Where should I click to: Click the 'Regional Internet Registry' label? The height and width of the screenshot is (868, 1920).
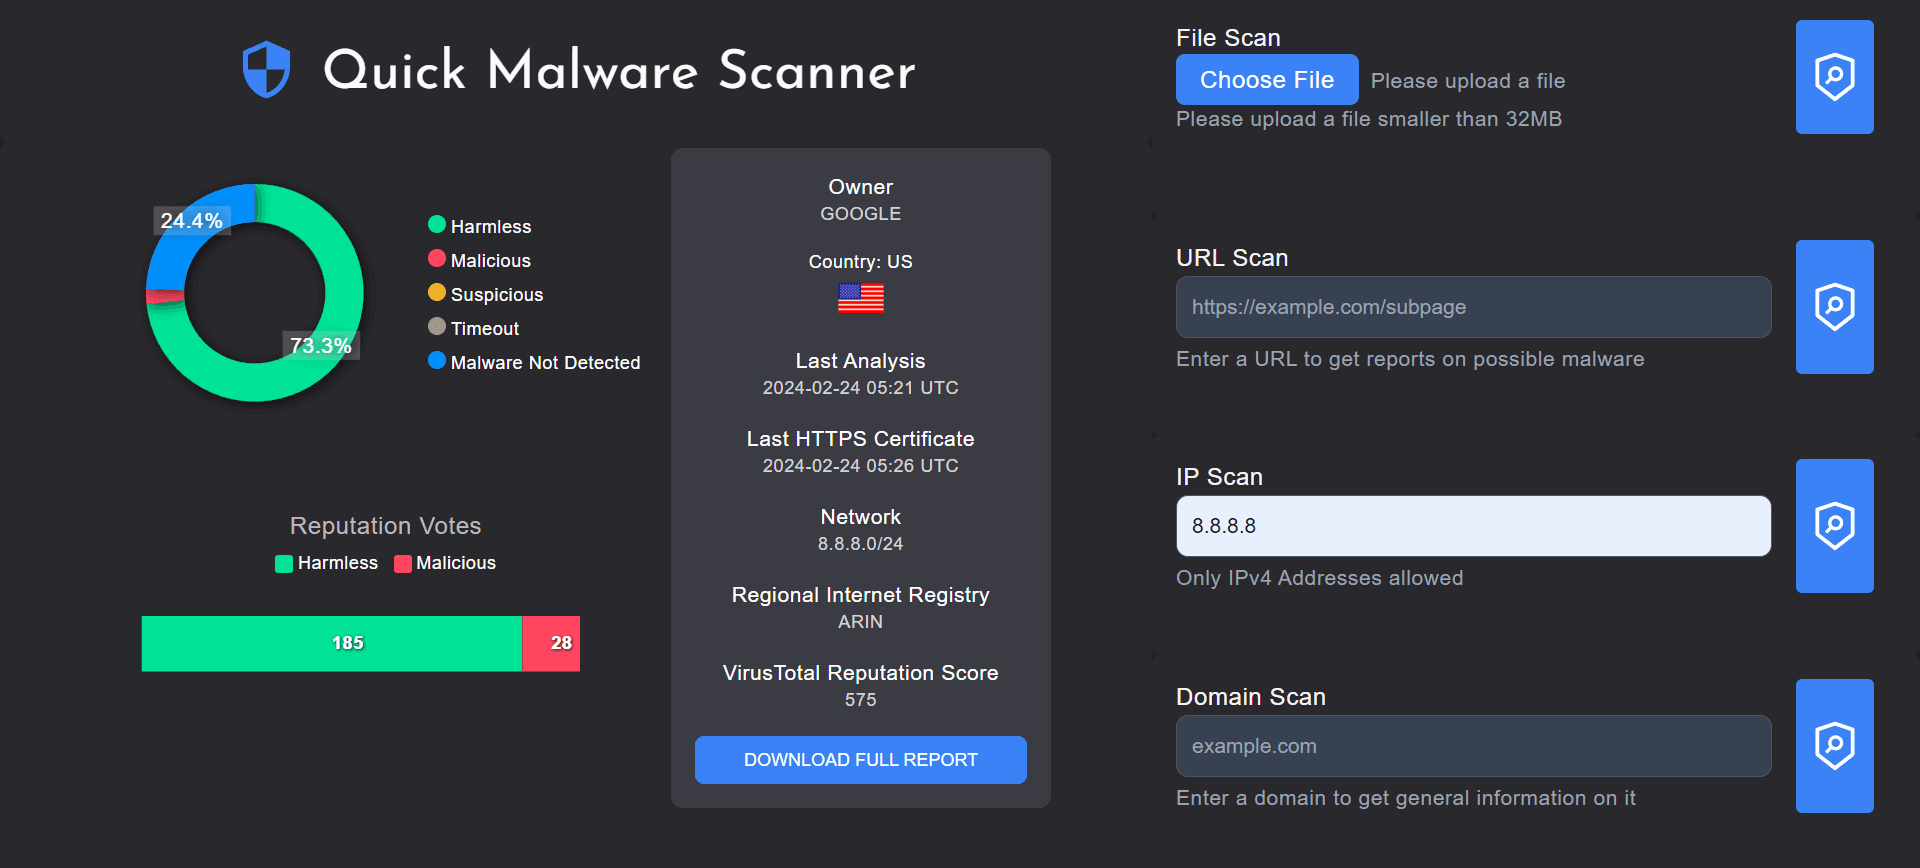[861, 595]
